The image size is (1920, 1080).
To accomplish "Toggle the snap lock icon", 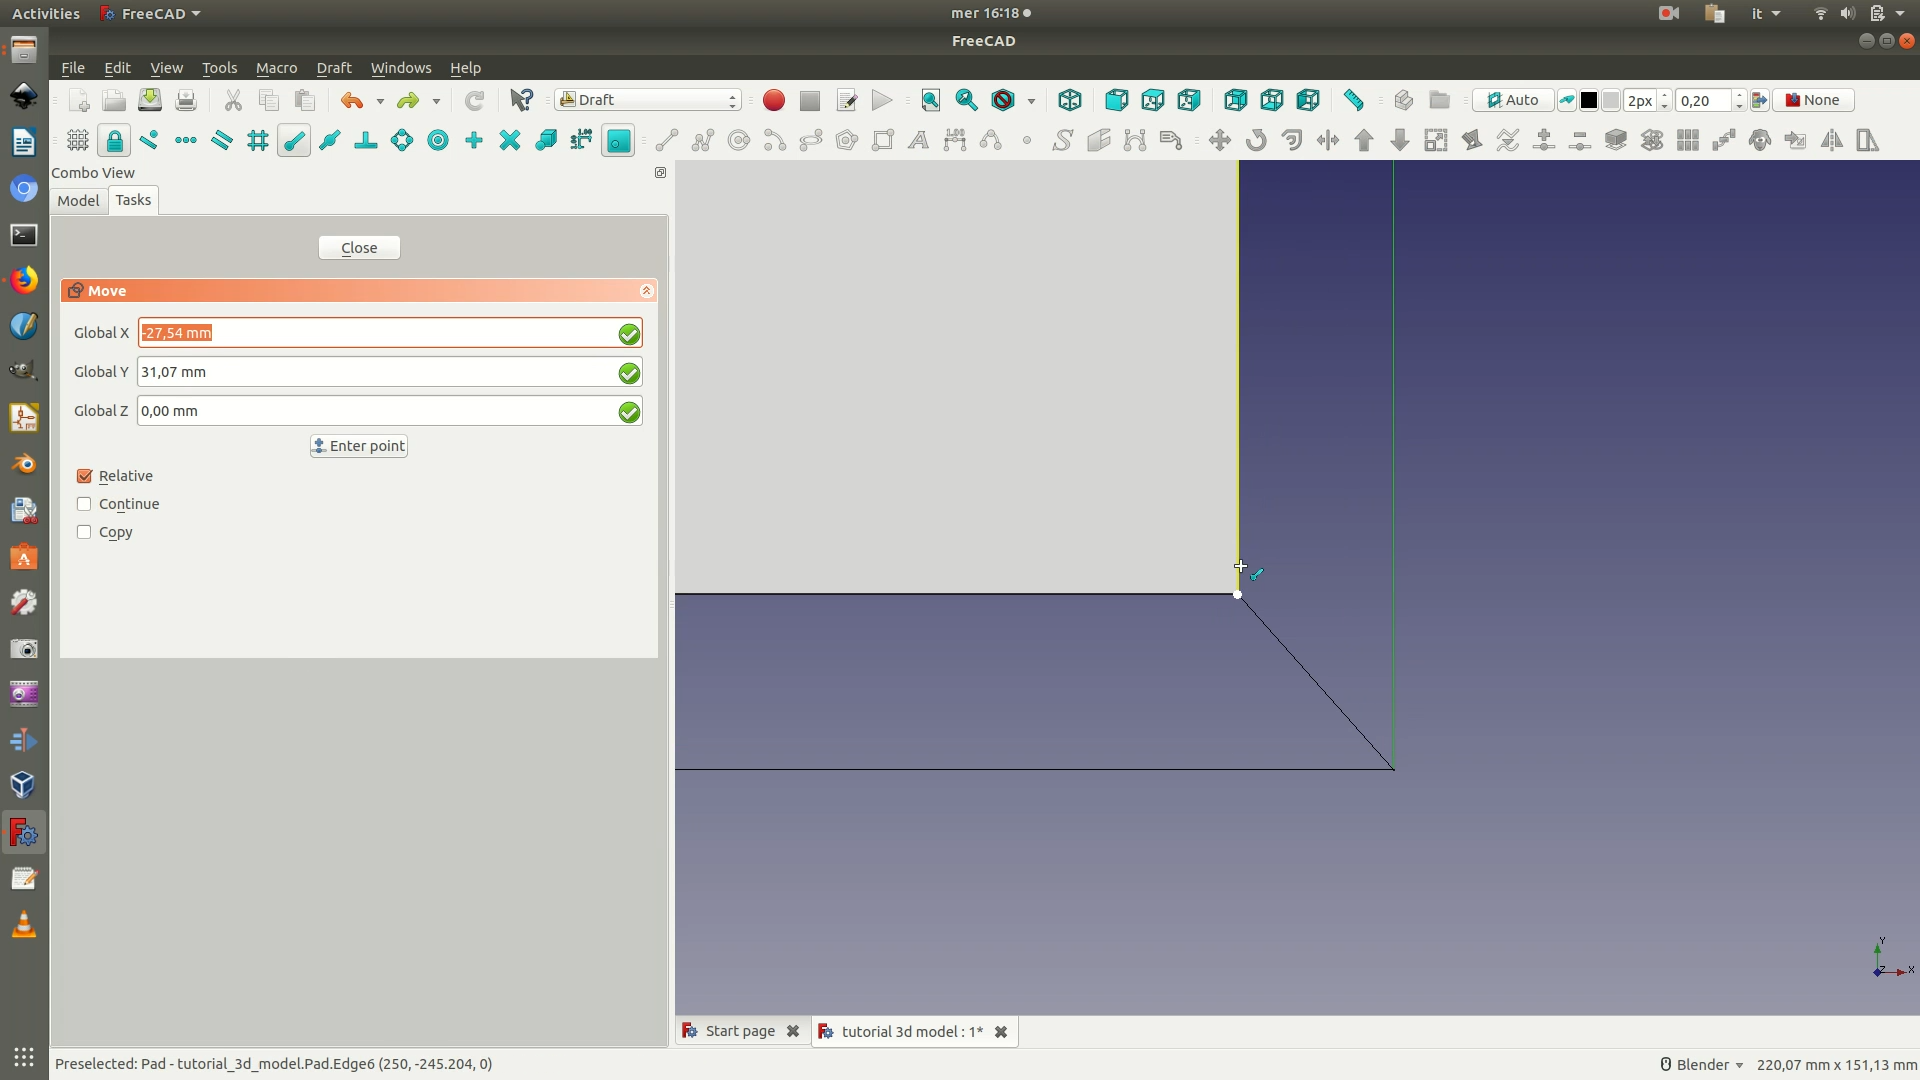I will pos(114,141).
